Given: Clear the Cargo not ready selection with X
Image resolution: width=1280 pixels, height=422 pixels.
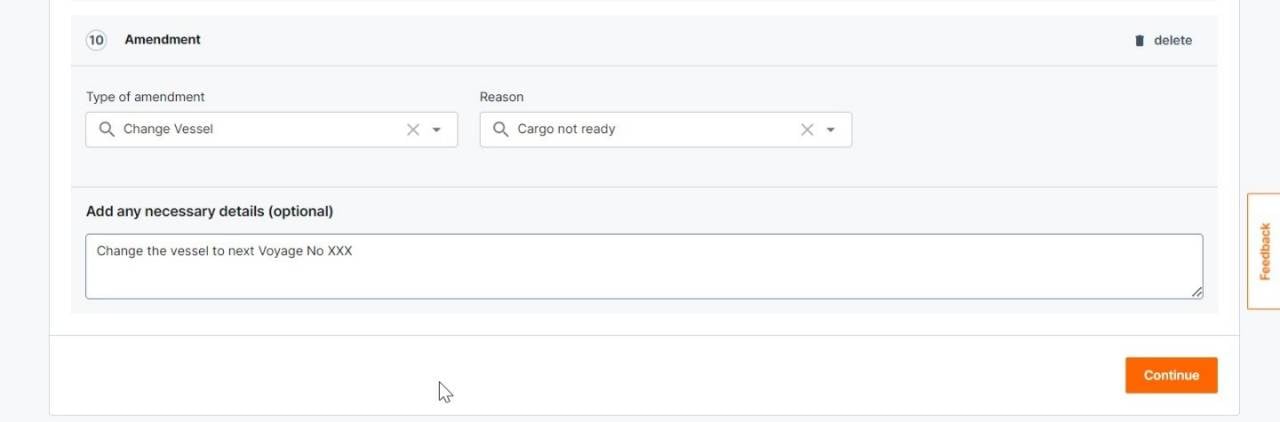Looking at the screenshot, I should [807, 130].
